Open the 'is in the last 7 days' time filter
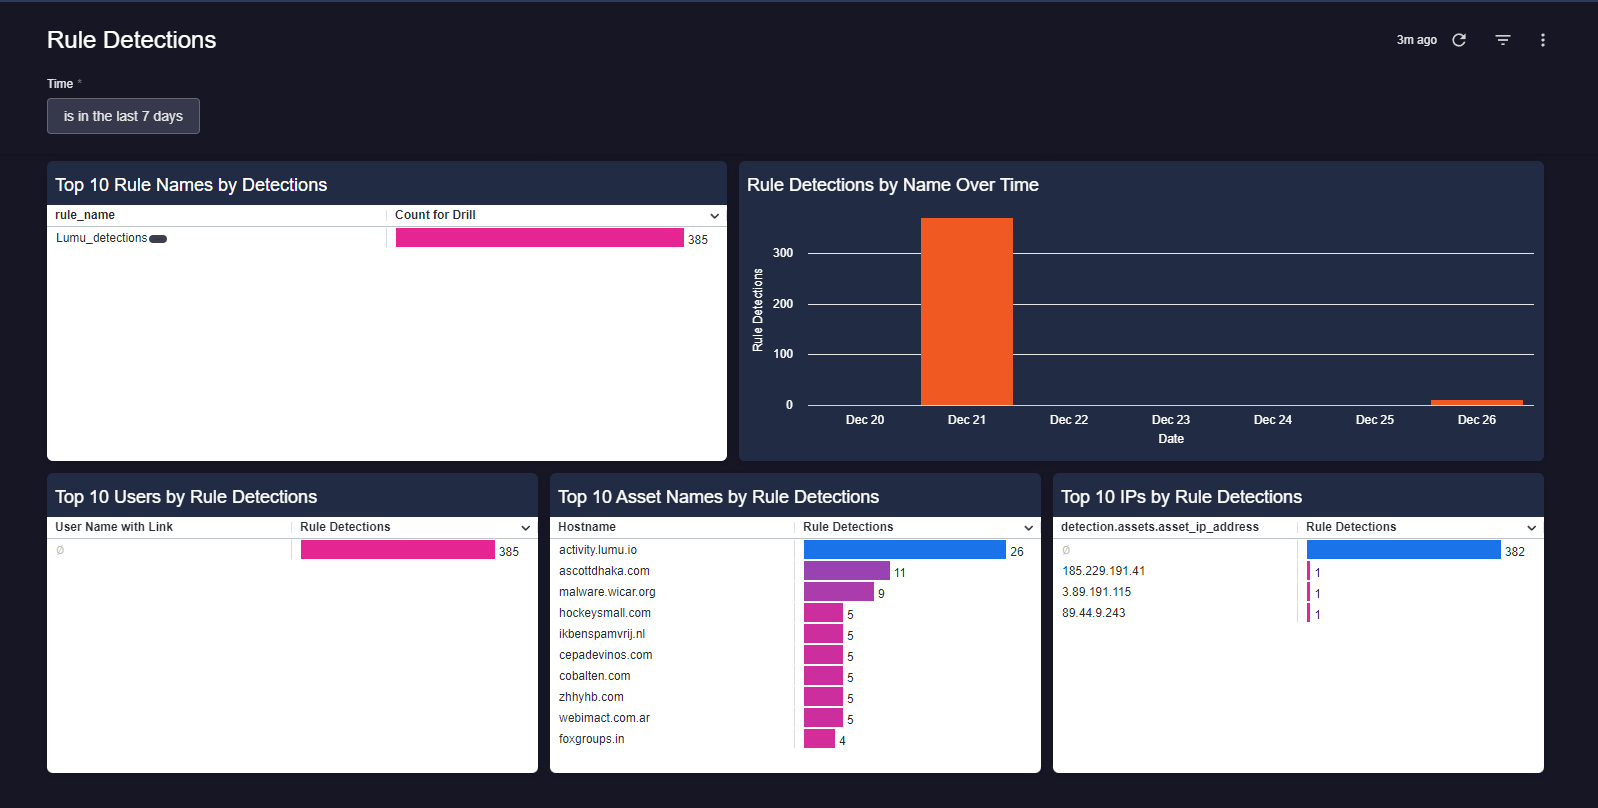 point(123,116)
